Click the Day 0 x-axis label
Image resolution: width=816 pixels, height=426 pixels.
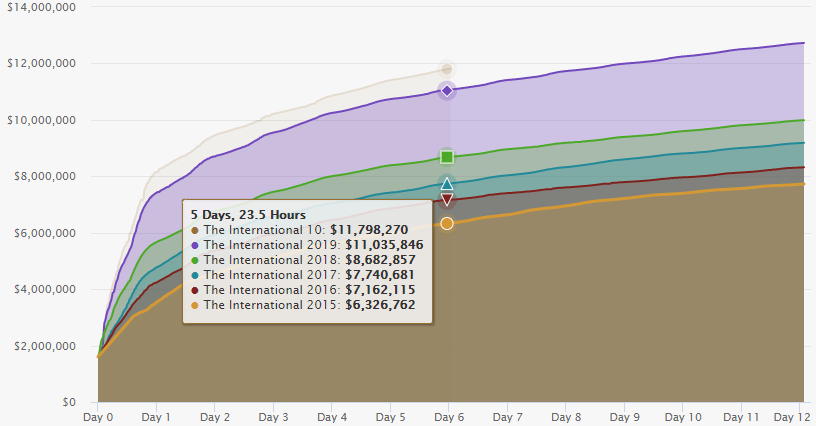(x=98, y=417)
